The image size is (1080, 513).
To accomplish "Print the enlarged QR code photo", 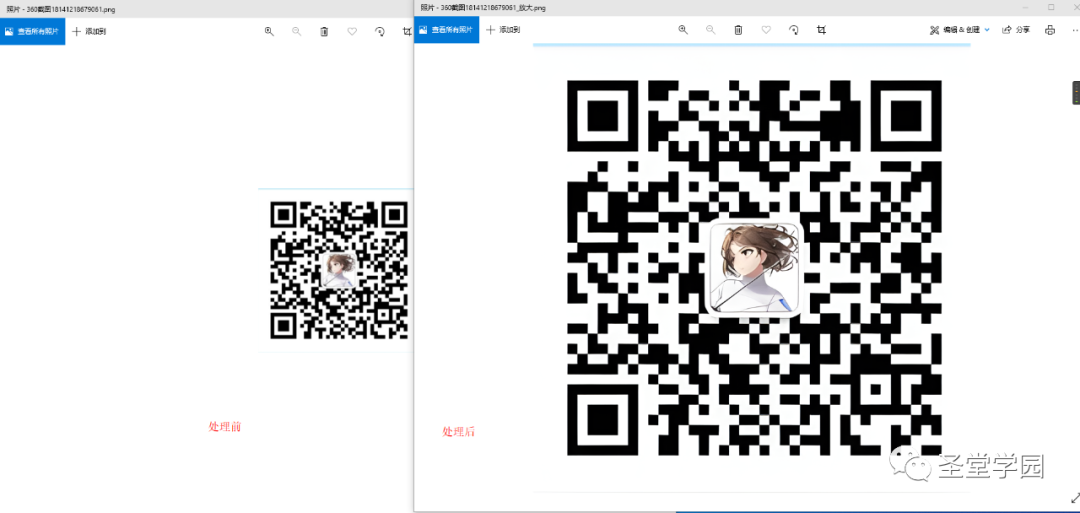I will click(1050, 30).
